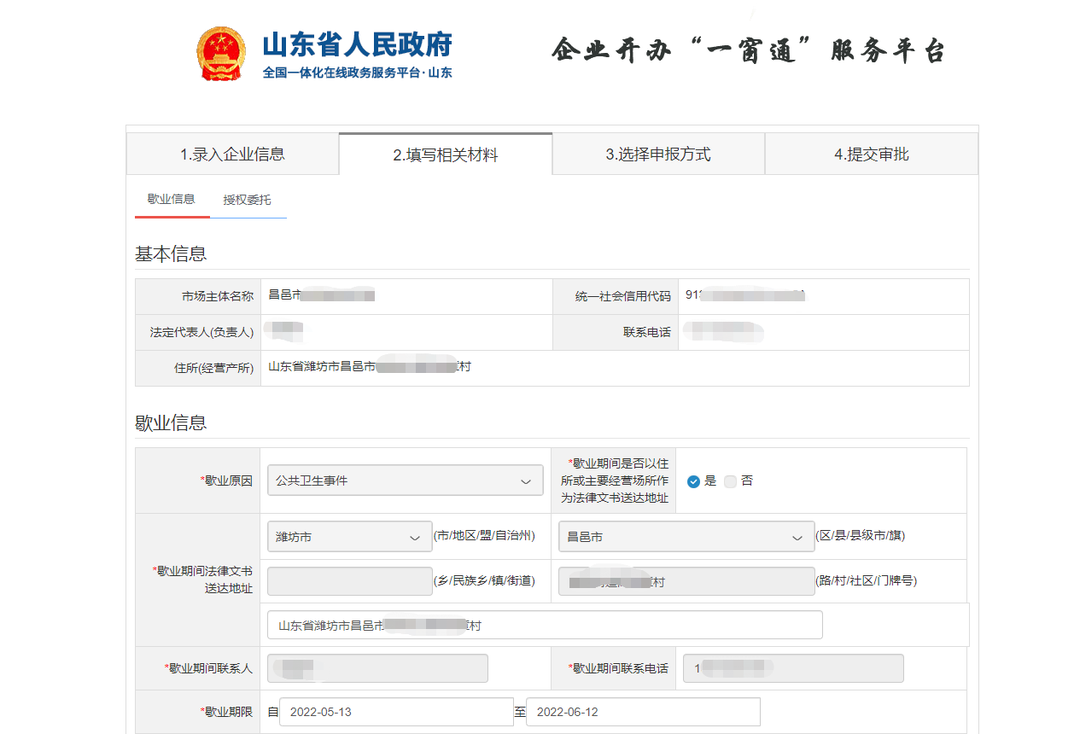The height and width of the screenshot is (734, 1080).
Task: Click the full delivery address field
Action: coord(544,625)
